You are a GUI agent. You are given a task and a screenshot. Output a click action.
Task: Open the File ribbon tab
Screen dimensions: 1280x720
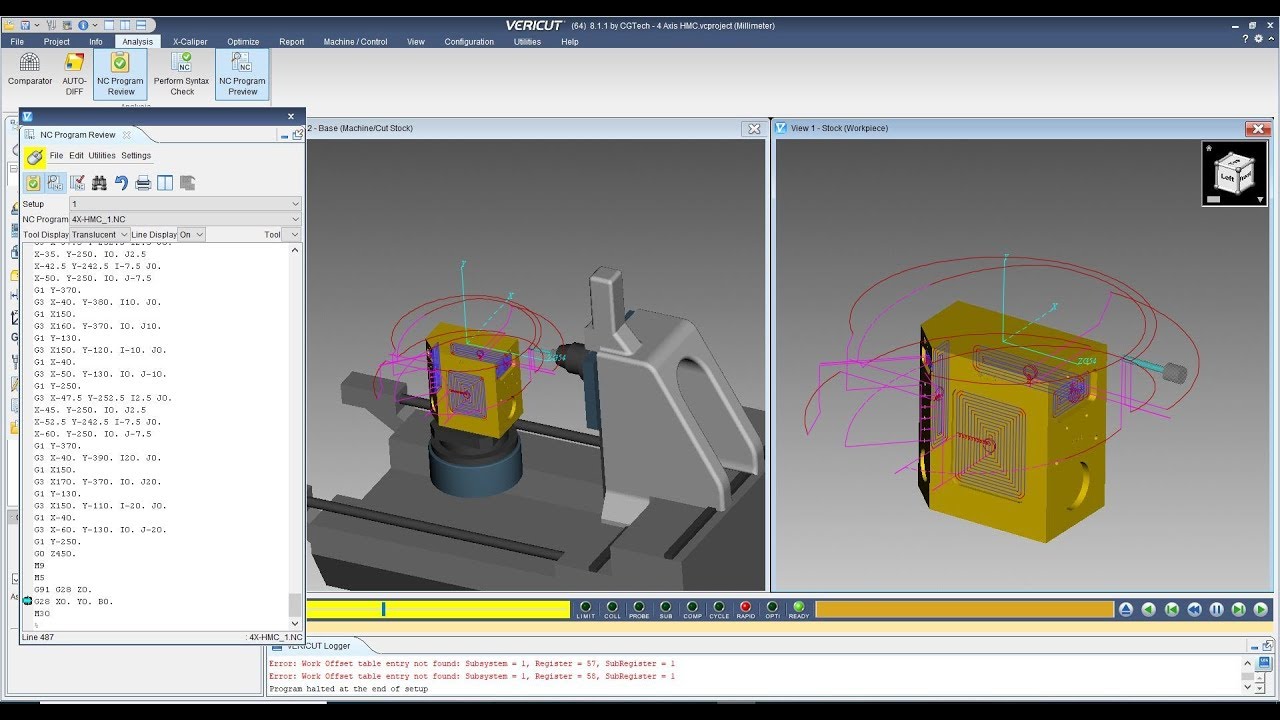[17, 42]
